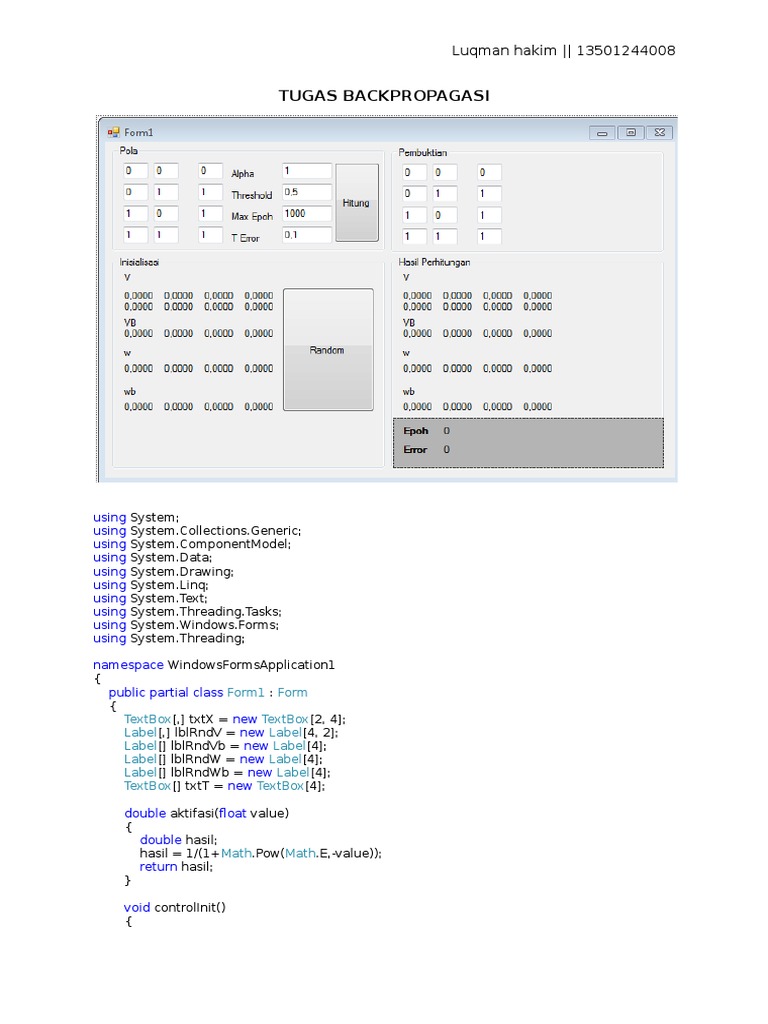Click the line declaring lblRndWb

click(227, 773)
